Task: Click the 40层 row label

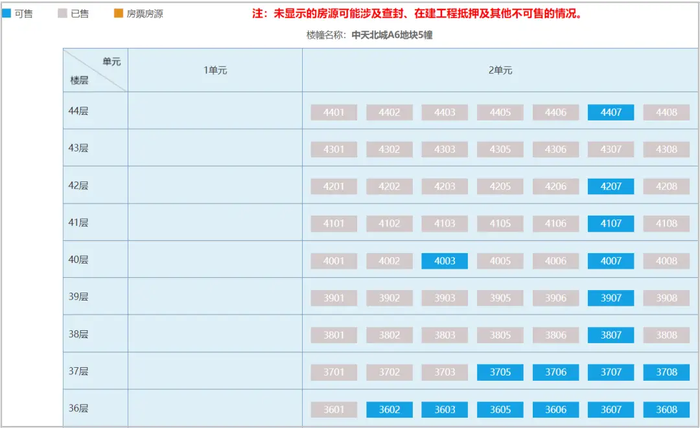Action: 78,259
